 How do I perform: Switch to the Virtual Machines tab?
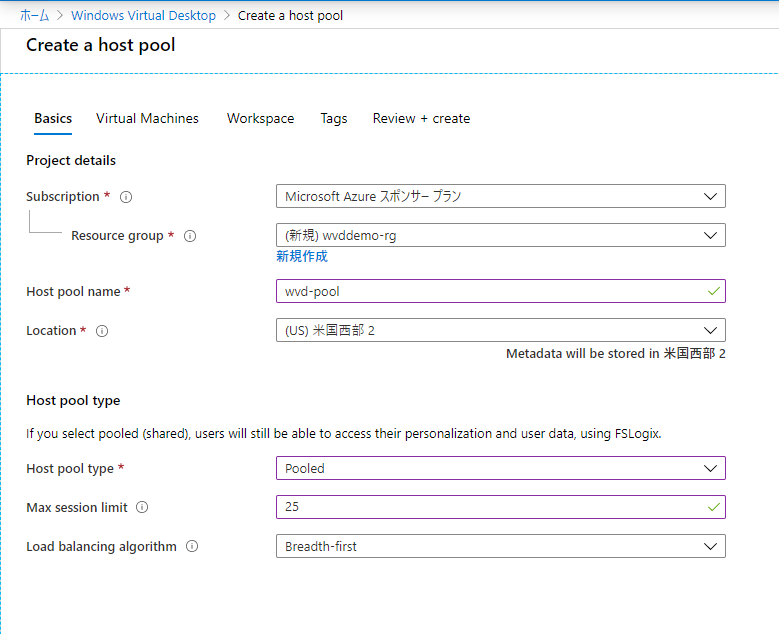click(147, 119)
